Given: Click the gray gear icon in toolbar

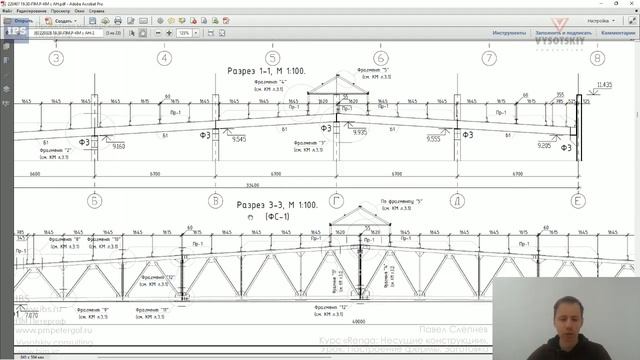Looking at the screenshot, I should point(160,20).
